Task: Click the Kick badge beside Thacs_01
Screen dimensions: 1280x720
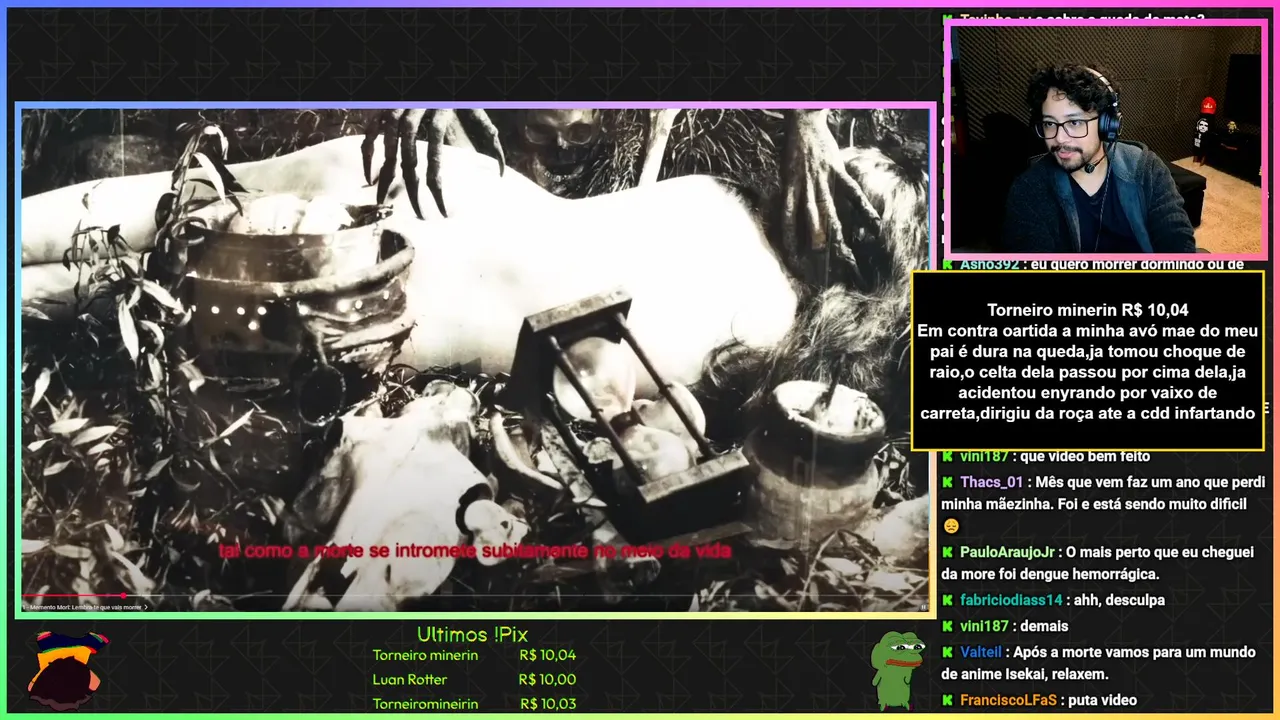Action: tap(947, 482)
